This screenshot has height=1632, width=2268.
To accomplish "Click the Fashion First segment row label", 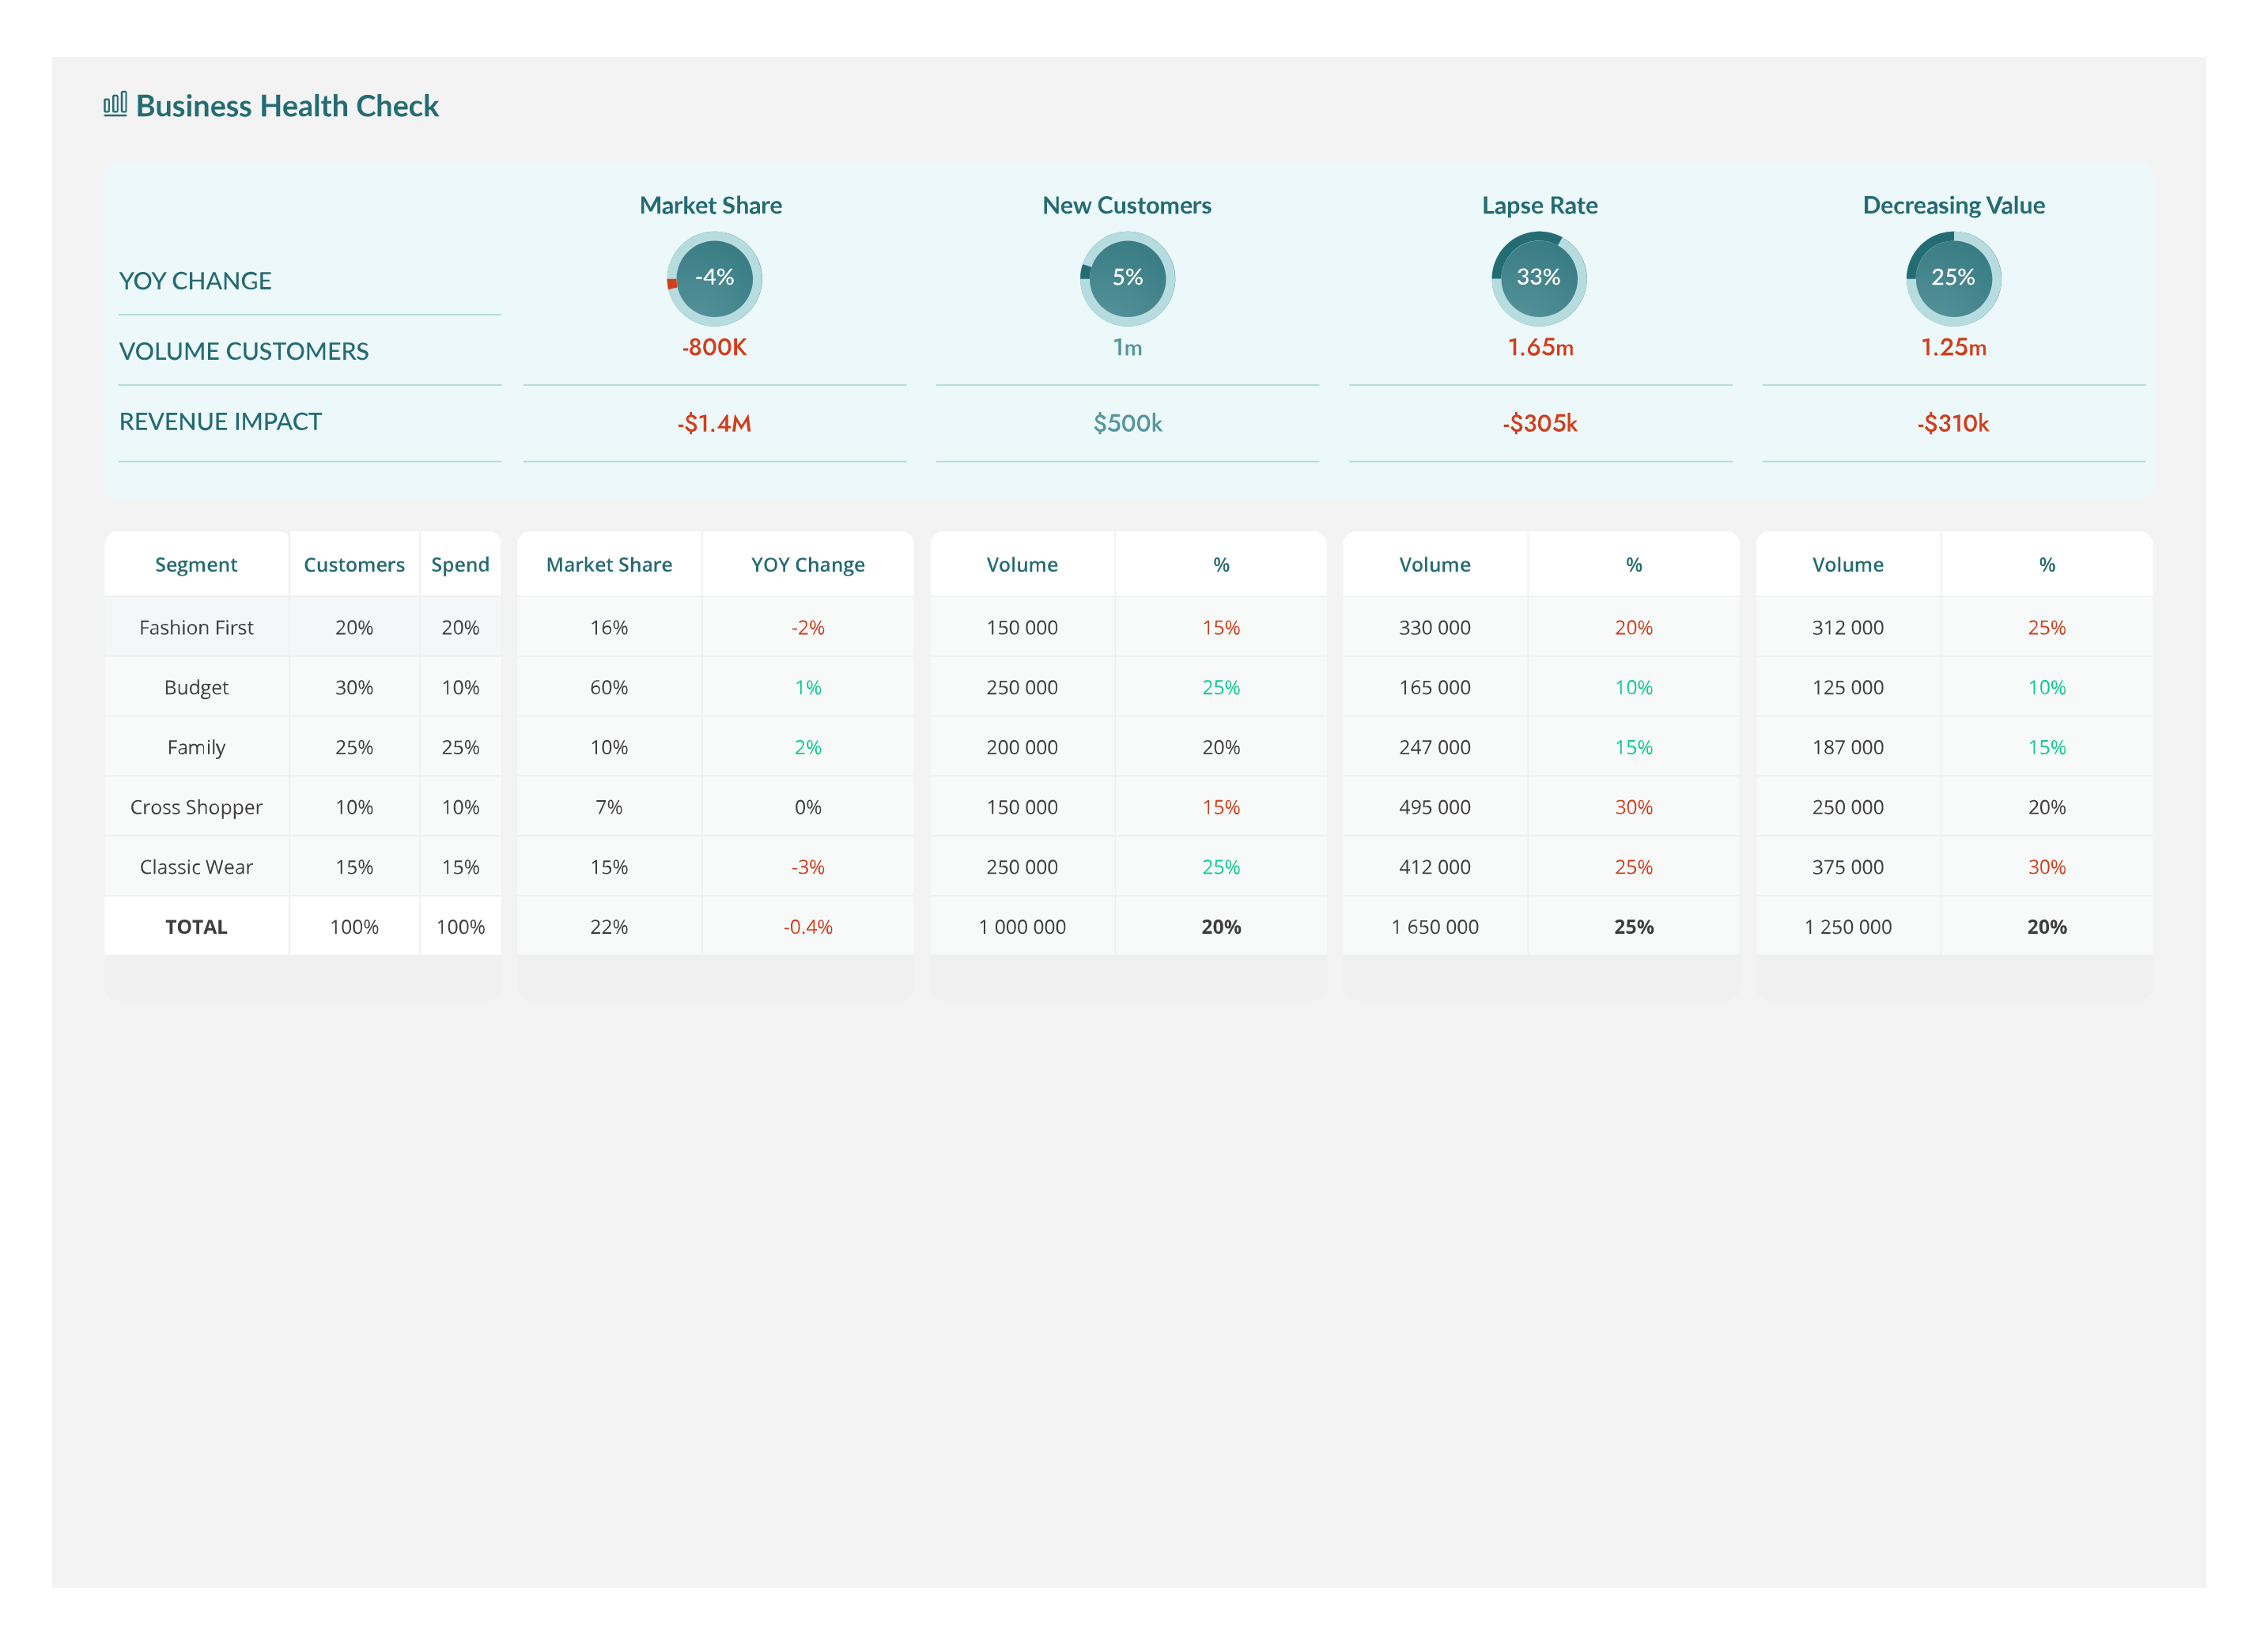I will [196, 628].
